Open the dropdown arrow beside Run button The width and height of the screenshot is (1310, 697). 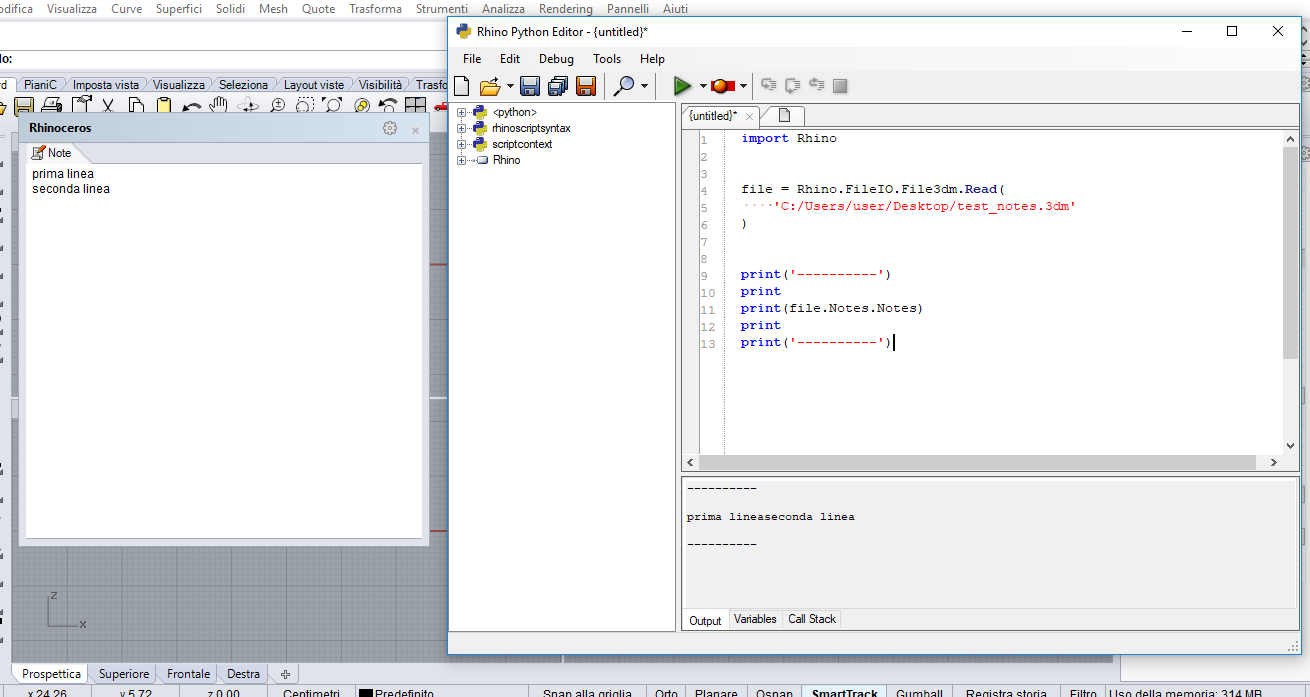[x=703, y=86]
